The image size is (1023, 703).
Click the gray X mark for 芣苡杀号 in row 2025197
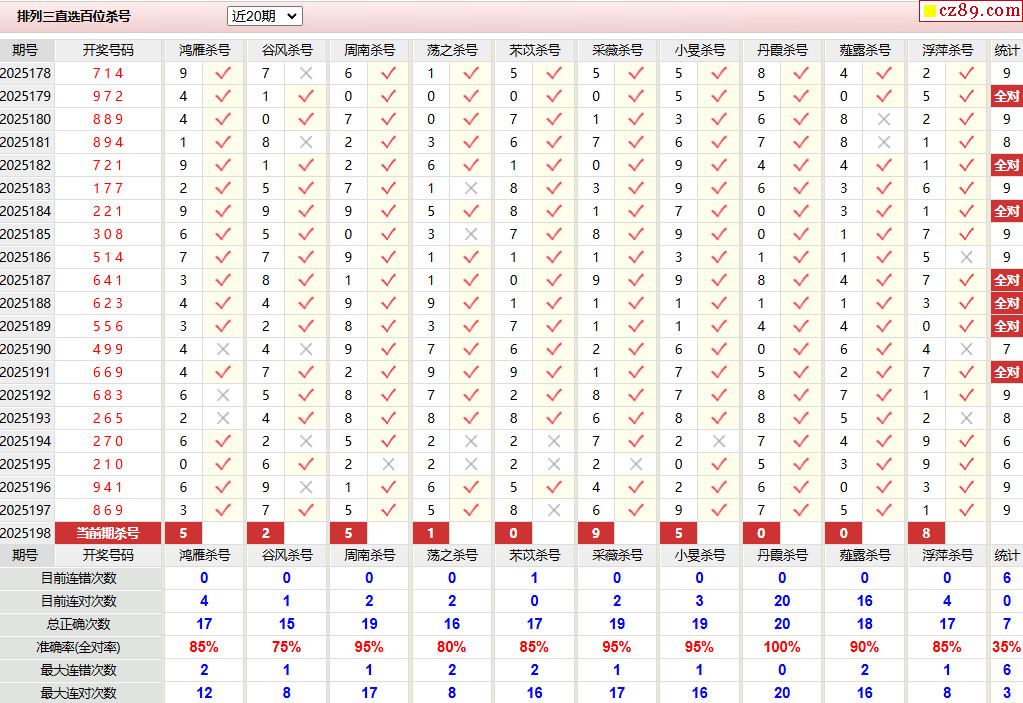554,511
